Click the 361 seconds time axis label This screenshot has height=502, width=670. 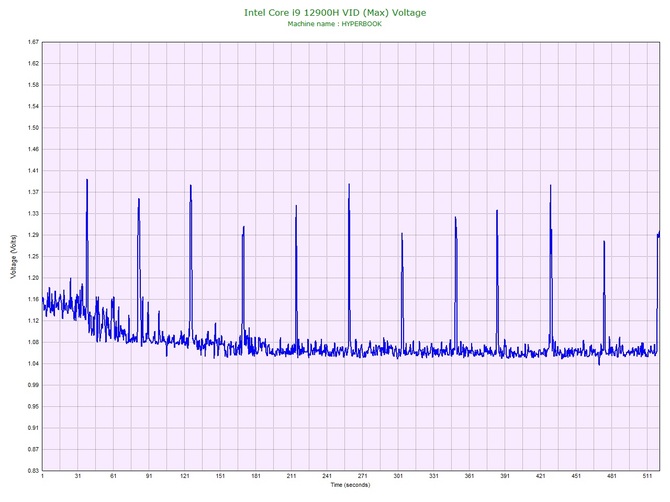coord(470,476)
